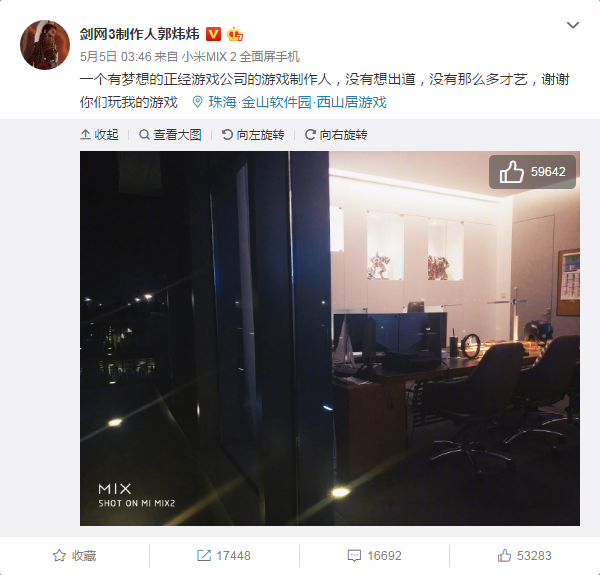Screen dimensions: 600x575
Task: Click 查看大图 to view the full image
Action: [x=170, y=135]
